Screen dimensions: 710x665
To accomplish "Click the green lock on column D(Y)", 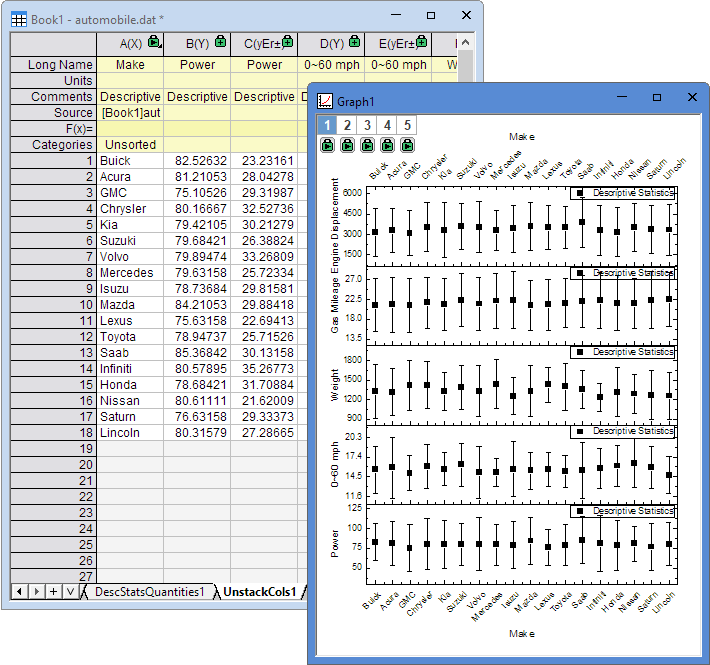I will [355, 42].
